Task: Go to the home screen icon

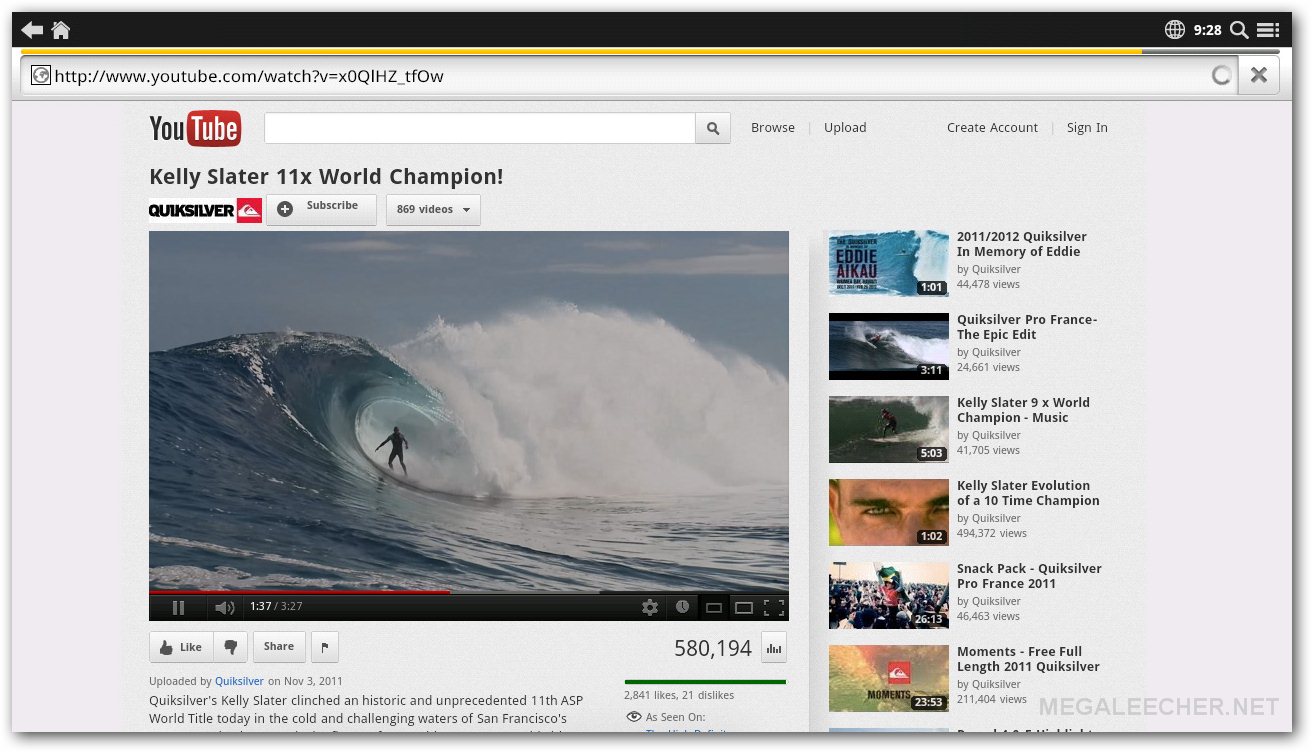Action: click(61, 30)
